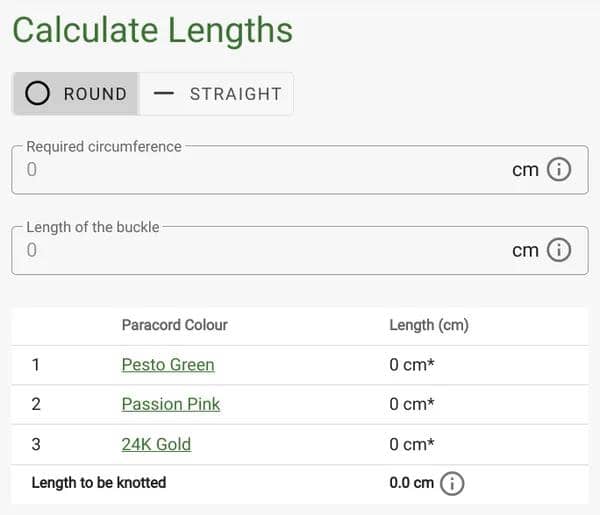Image resolution: width=600 pixels, height=515 pixels.
Task: Open the Pesto Green paracord link
Action: point(168,365)
